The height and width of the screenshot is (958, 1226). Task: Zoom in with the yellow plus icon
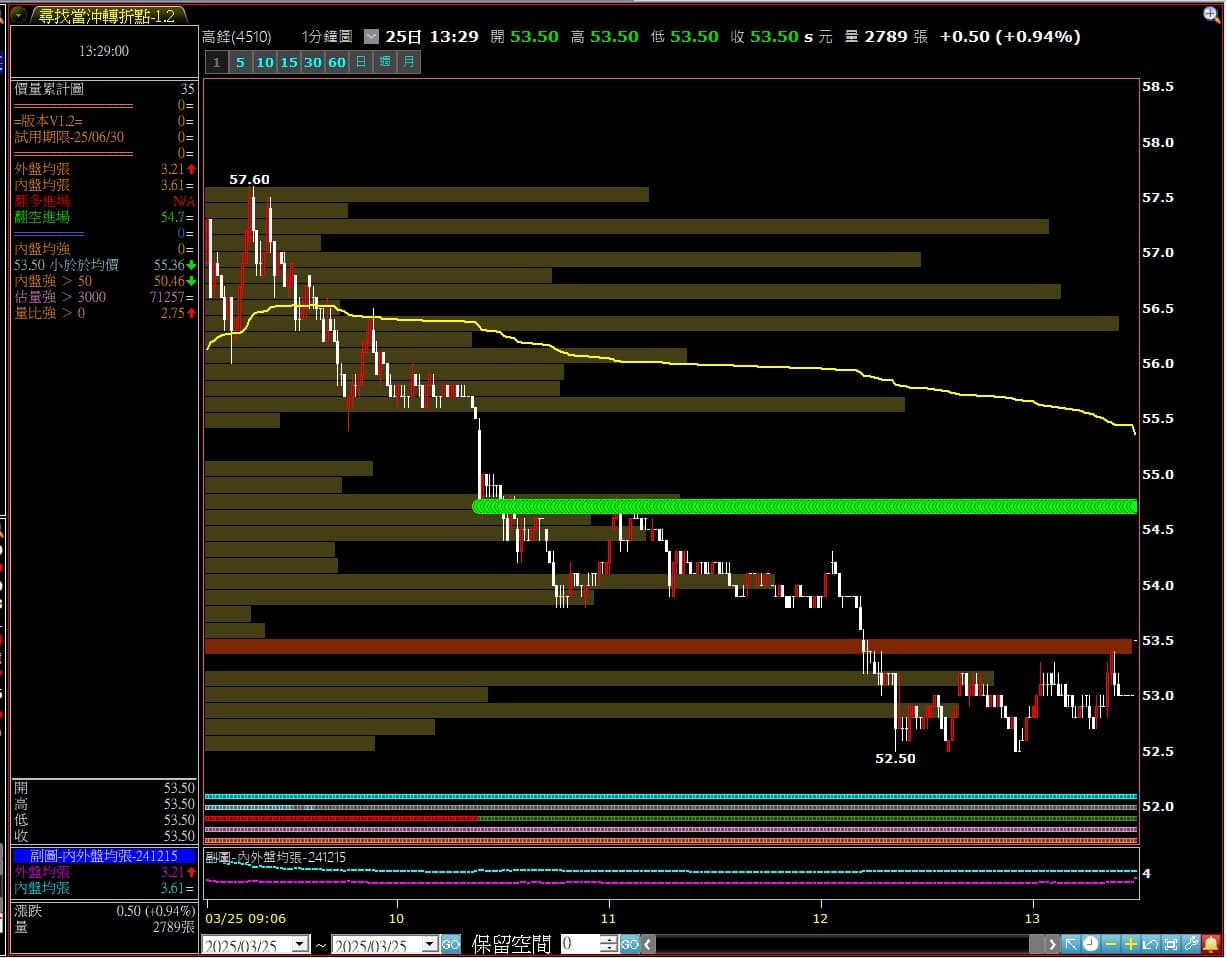[1130, 944]
